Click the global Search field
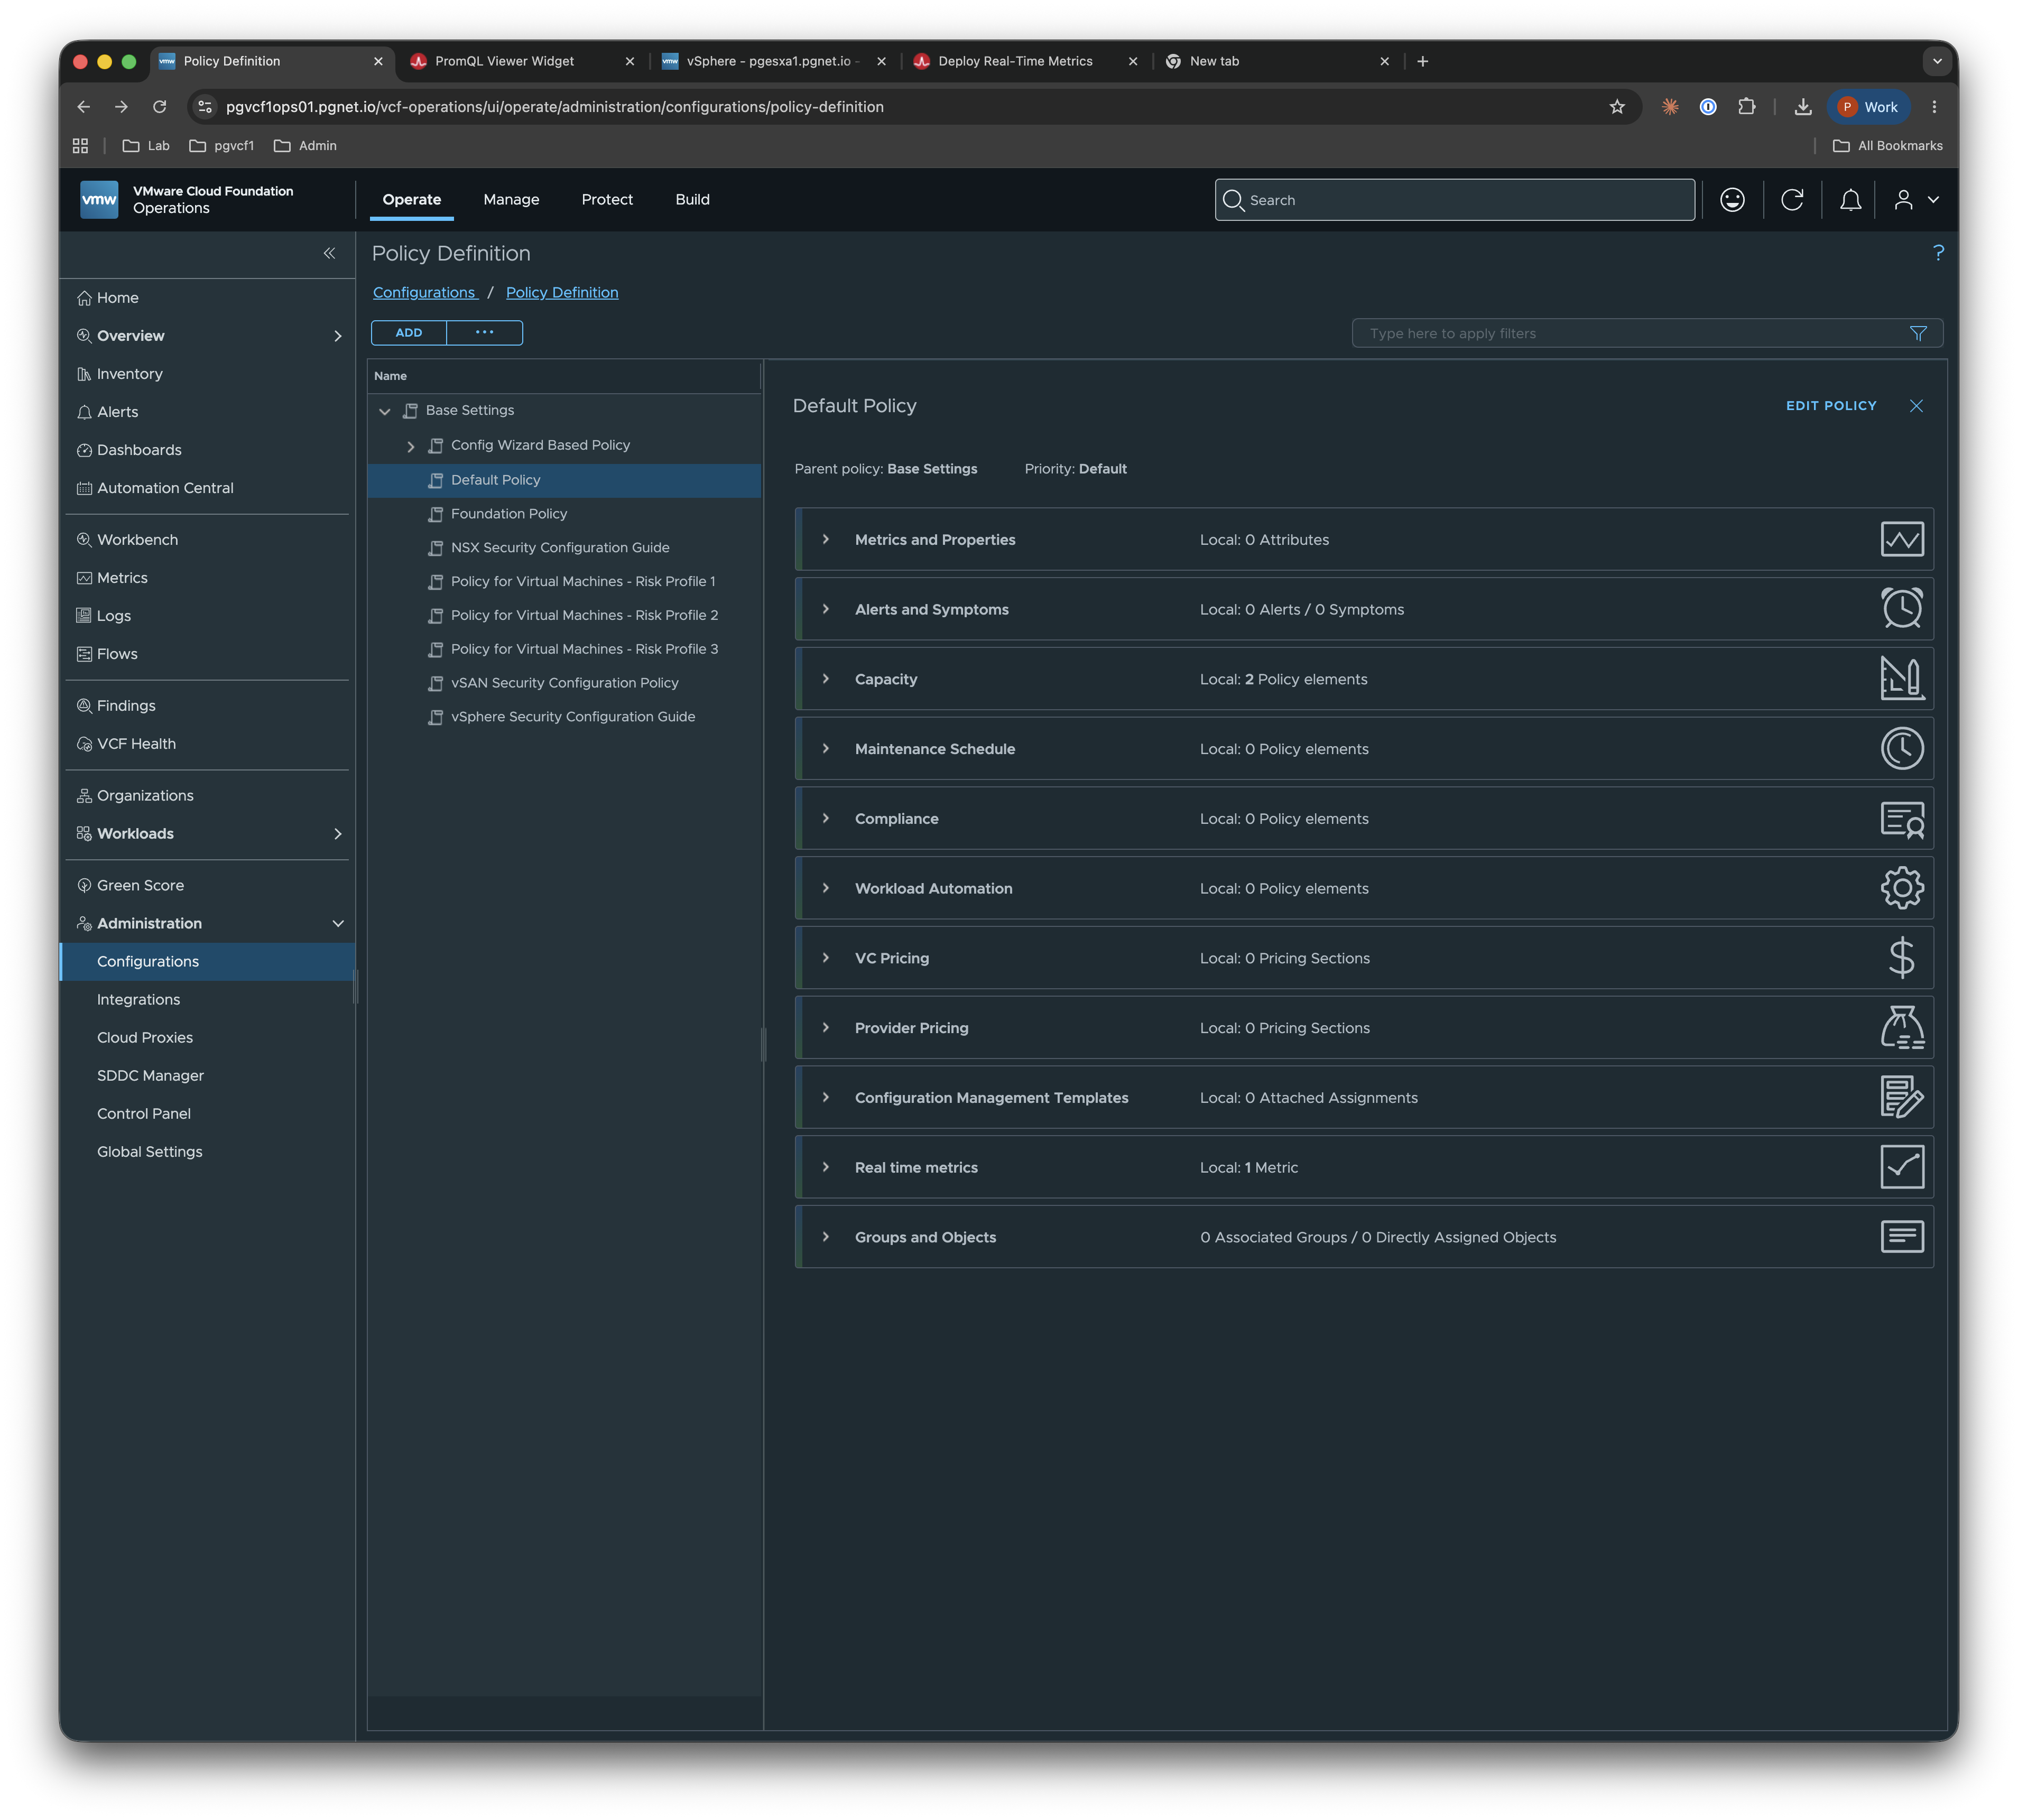This screenshot has height=1820, width=2018. [x=1455, y=200]
